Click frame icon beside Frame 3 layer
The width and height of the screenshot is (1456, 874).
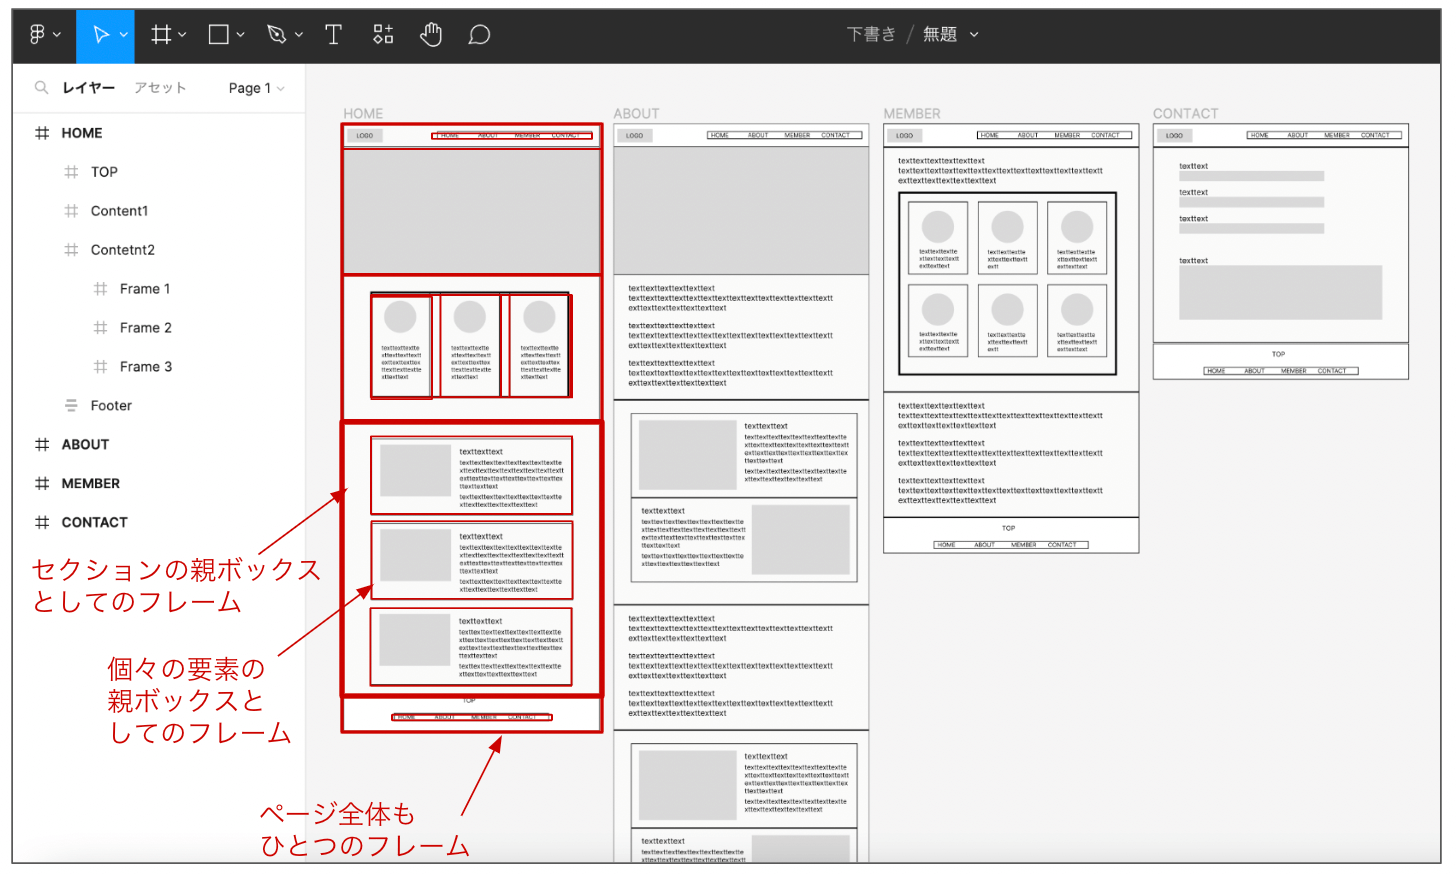click(x=100, y=367)
